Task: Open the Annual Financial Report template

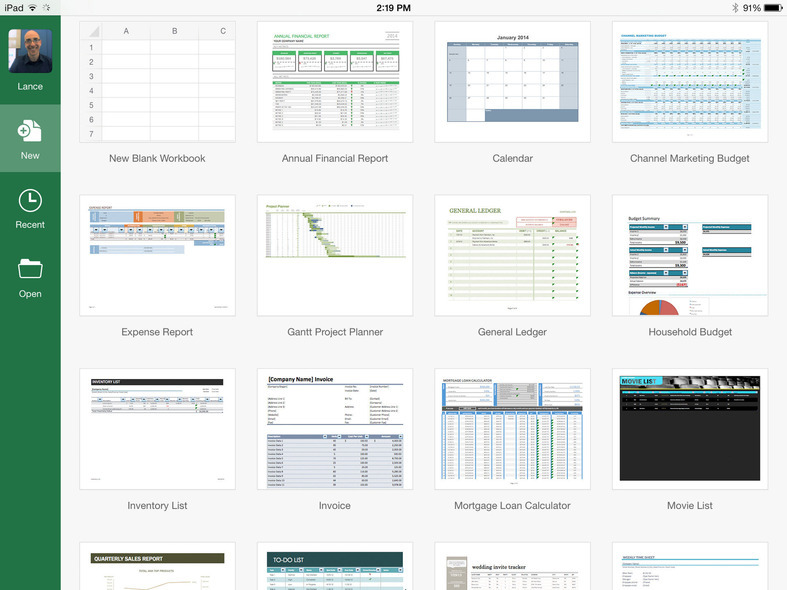Action: pyautogui.click(x=335, y=82)
